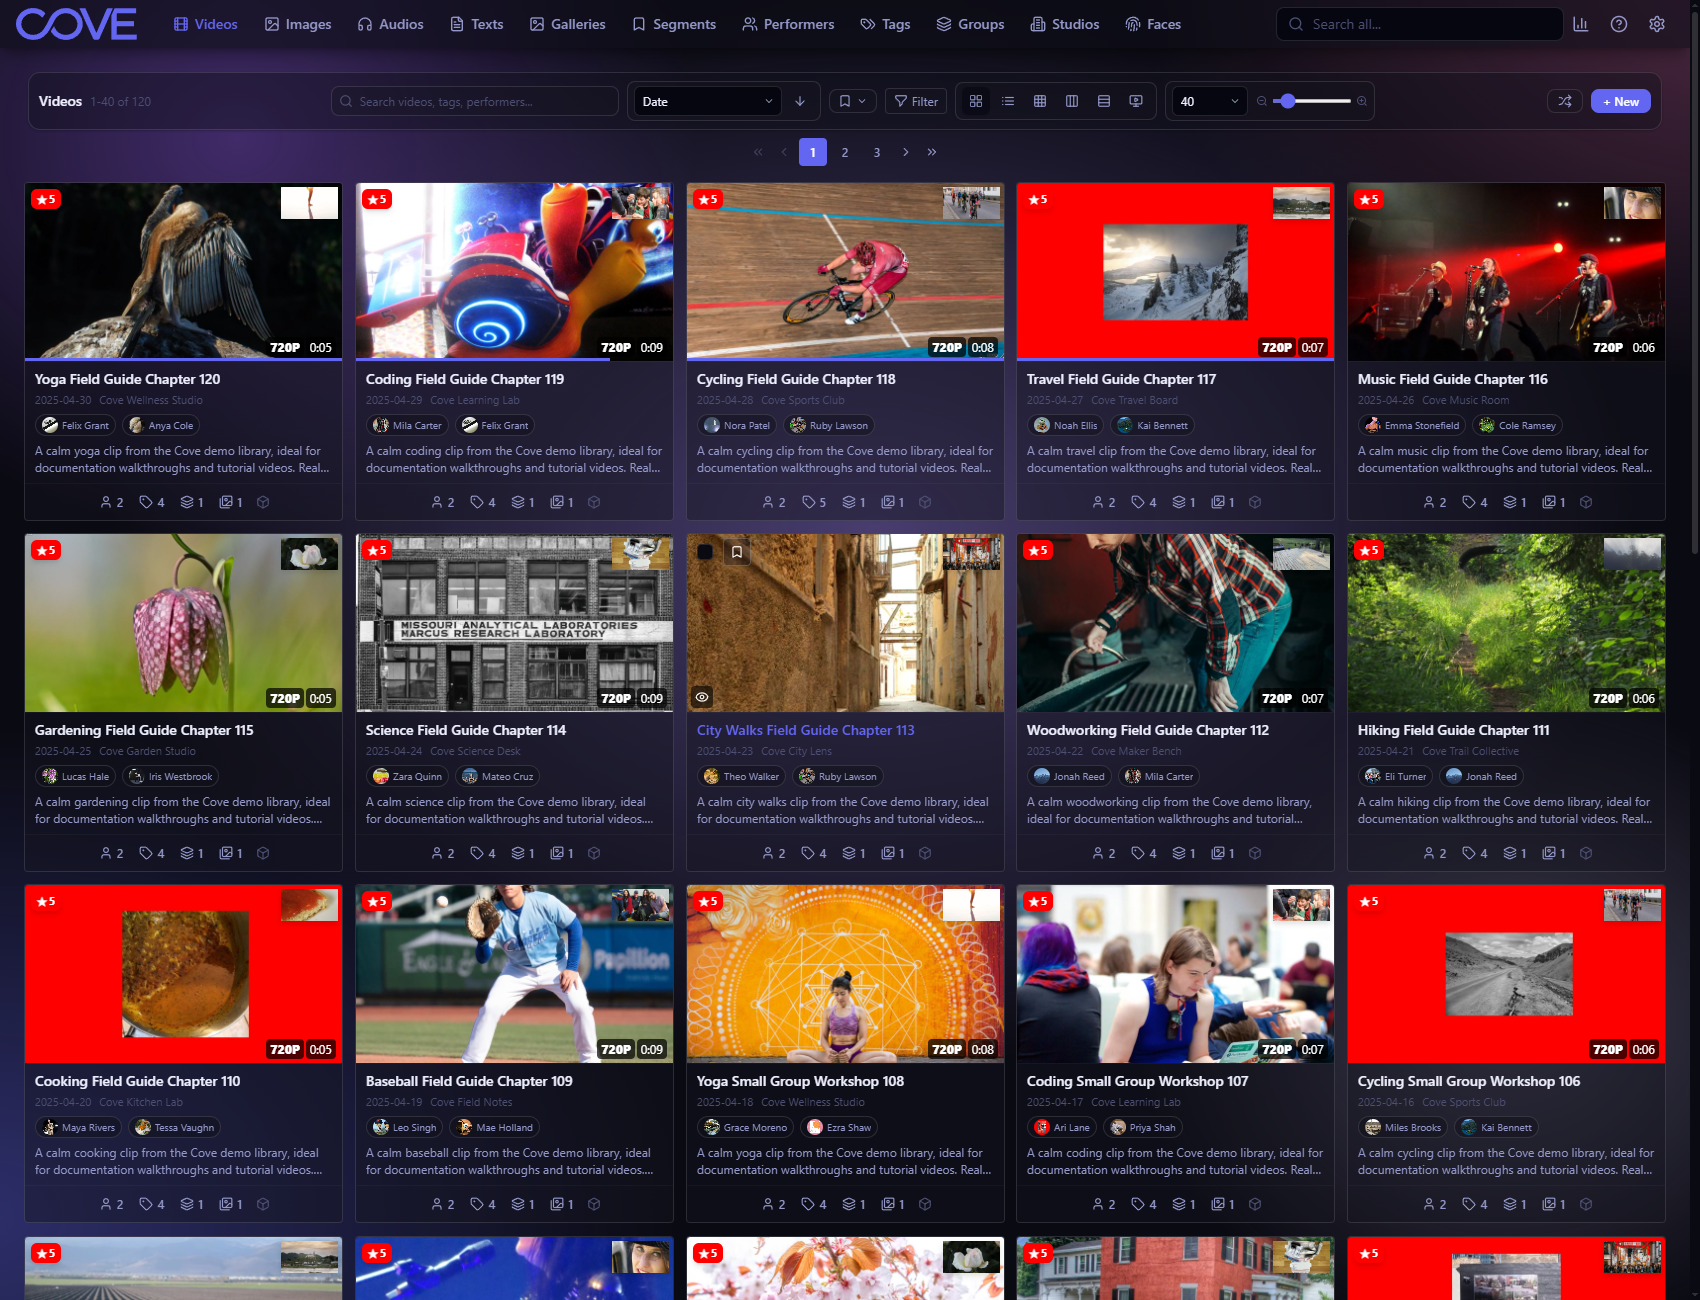The image size is (1700, 1300).
Task: Open the Tags section
Action: pyautogui.click(x=886, y=24)
